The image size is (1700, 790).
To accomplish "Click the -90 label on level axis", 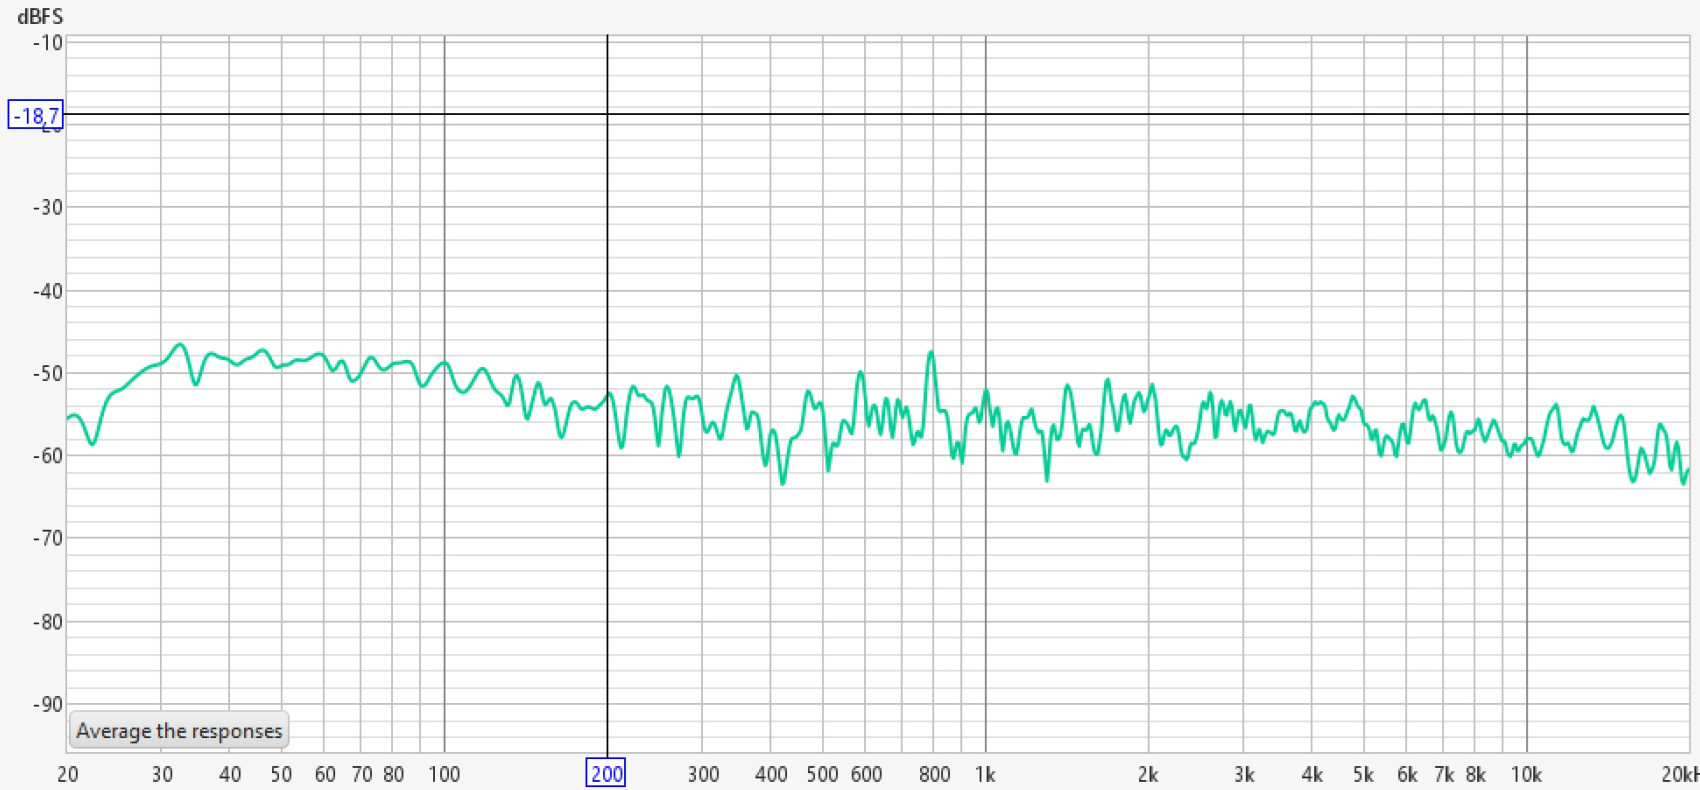I will [x=47, y=704].
